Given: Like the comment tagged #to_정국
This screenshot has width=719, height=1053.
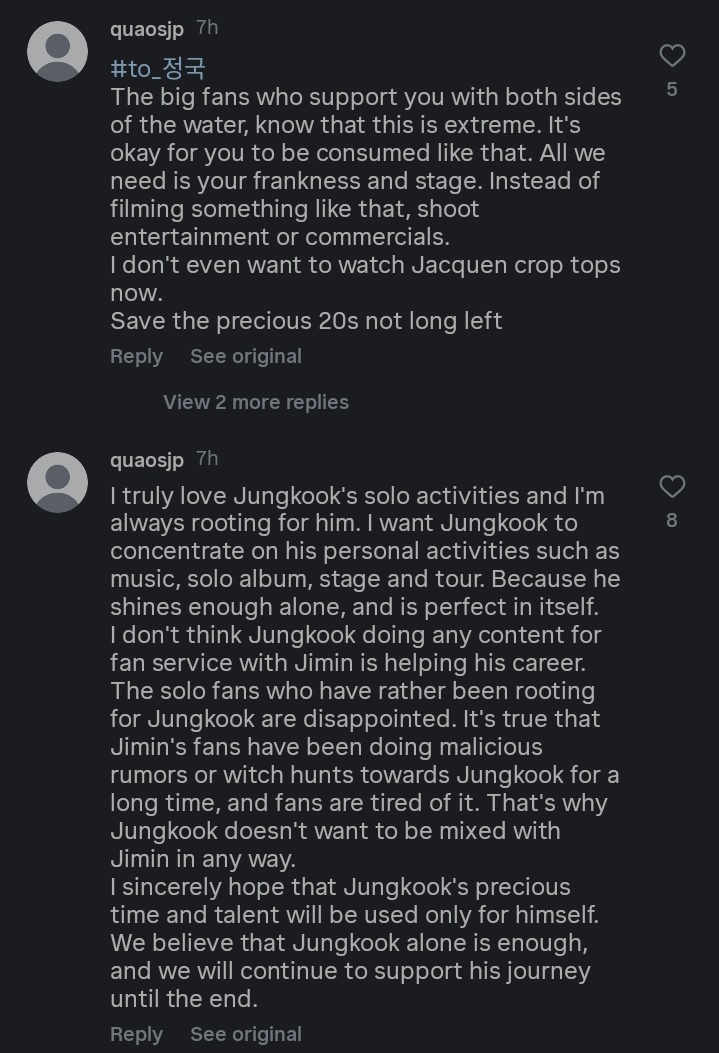Looking at the screenshot, I should [x=672, y=56].
